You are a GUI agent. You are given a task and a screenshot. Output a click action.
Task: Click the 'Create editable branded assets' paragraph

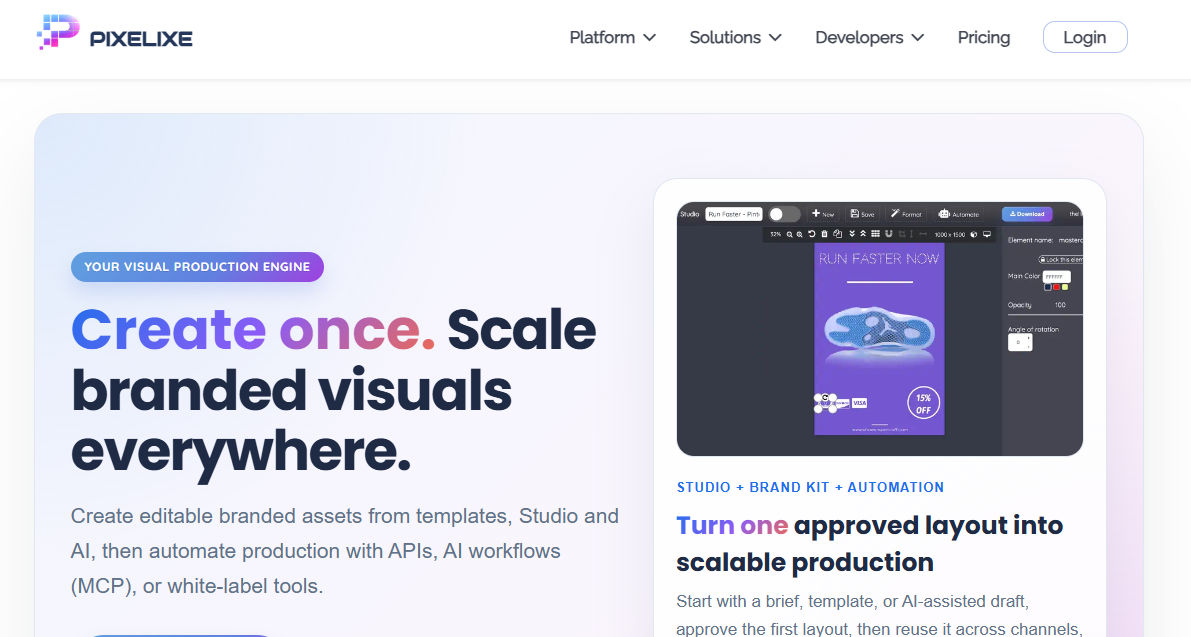coord(345,551)
